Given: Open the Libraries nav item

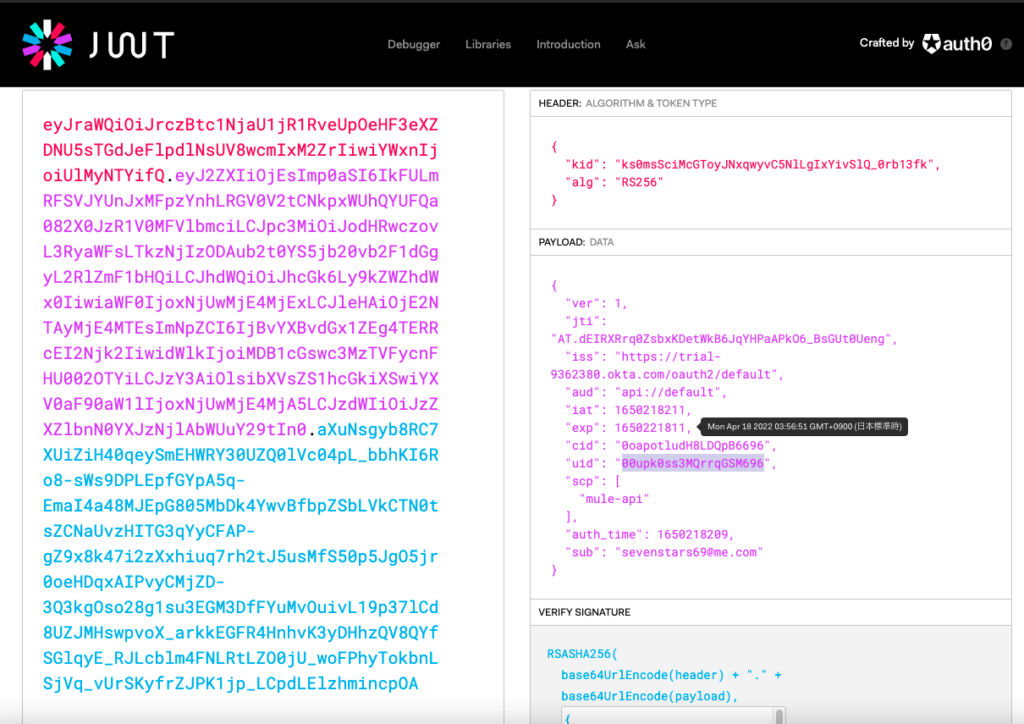Looking at the screenshot, I should (488, 45).
